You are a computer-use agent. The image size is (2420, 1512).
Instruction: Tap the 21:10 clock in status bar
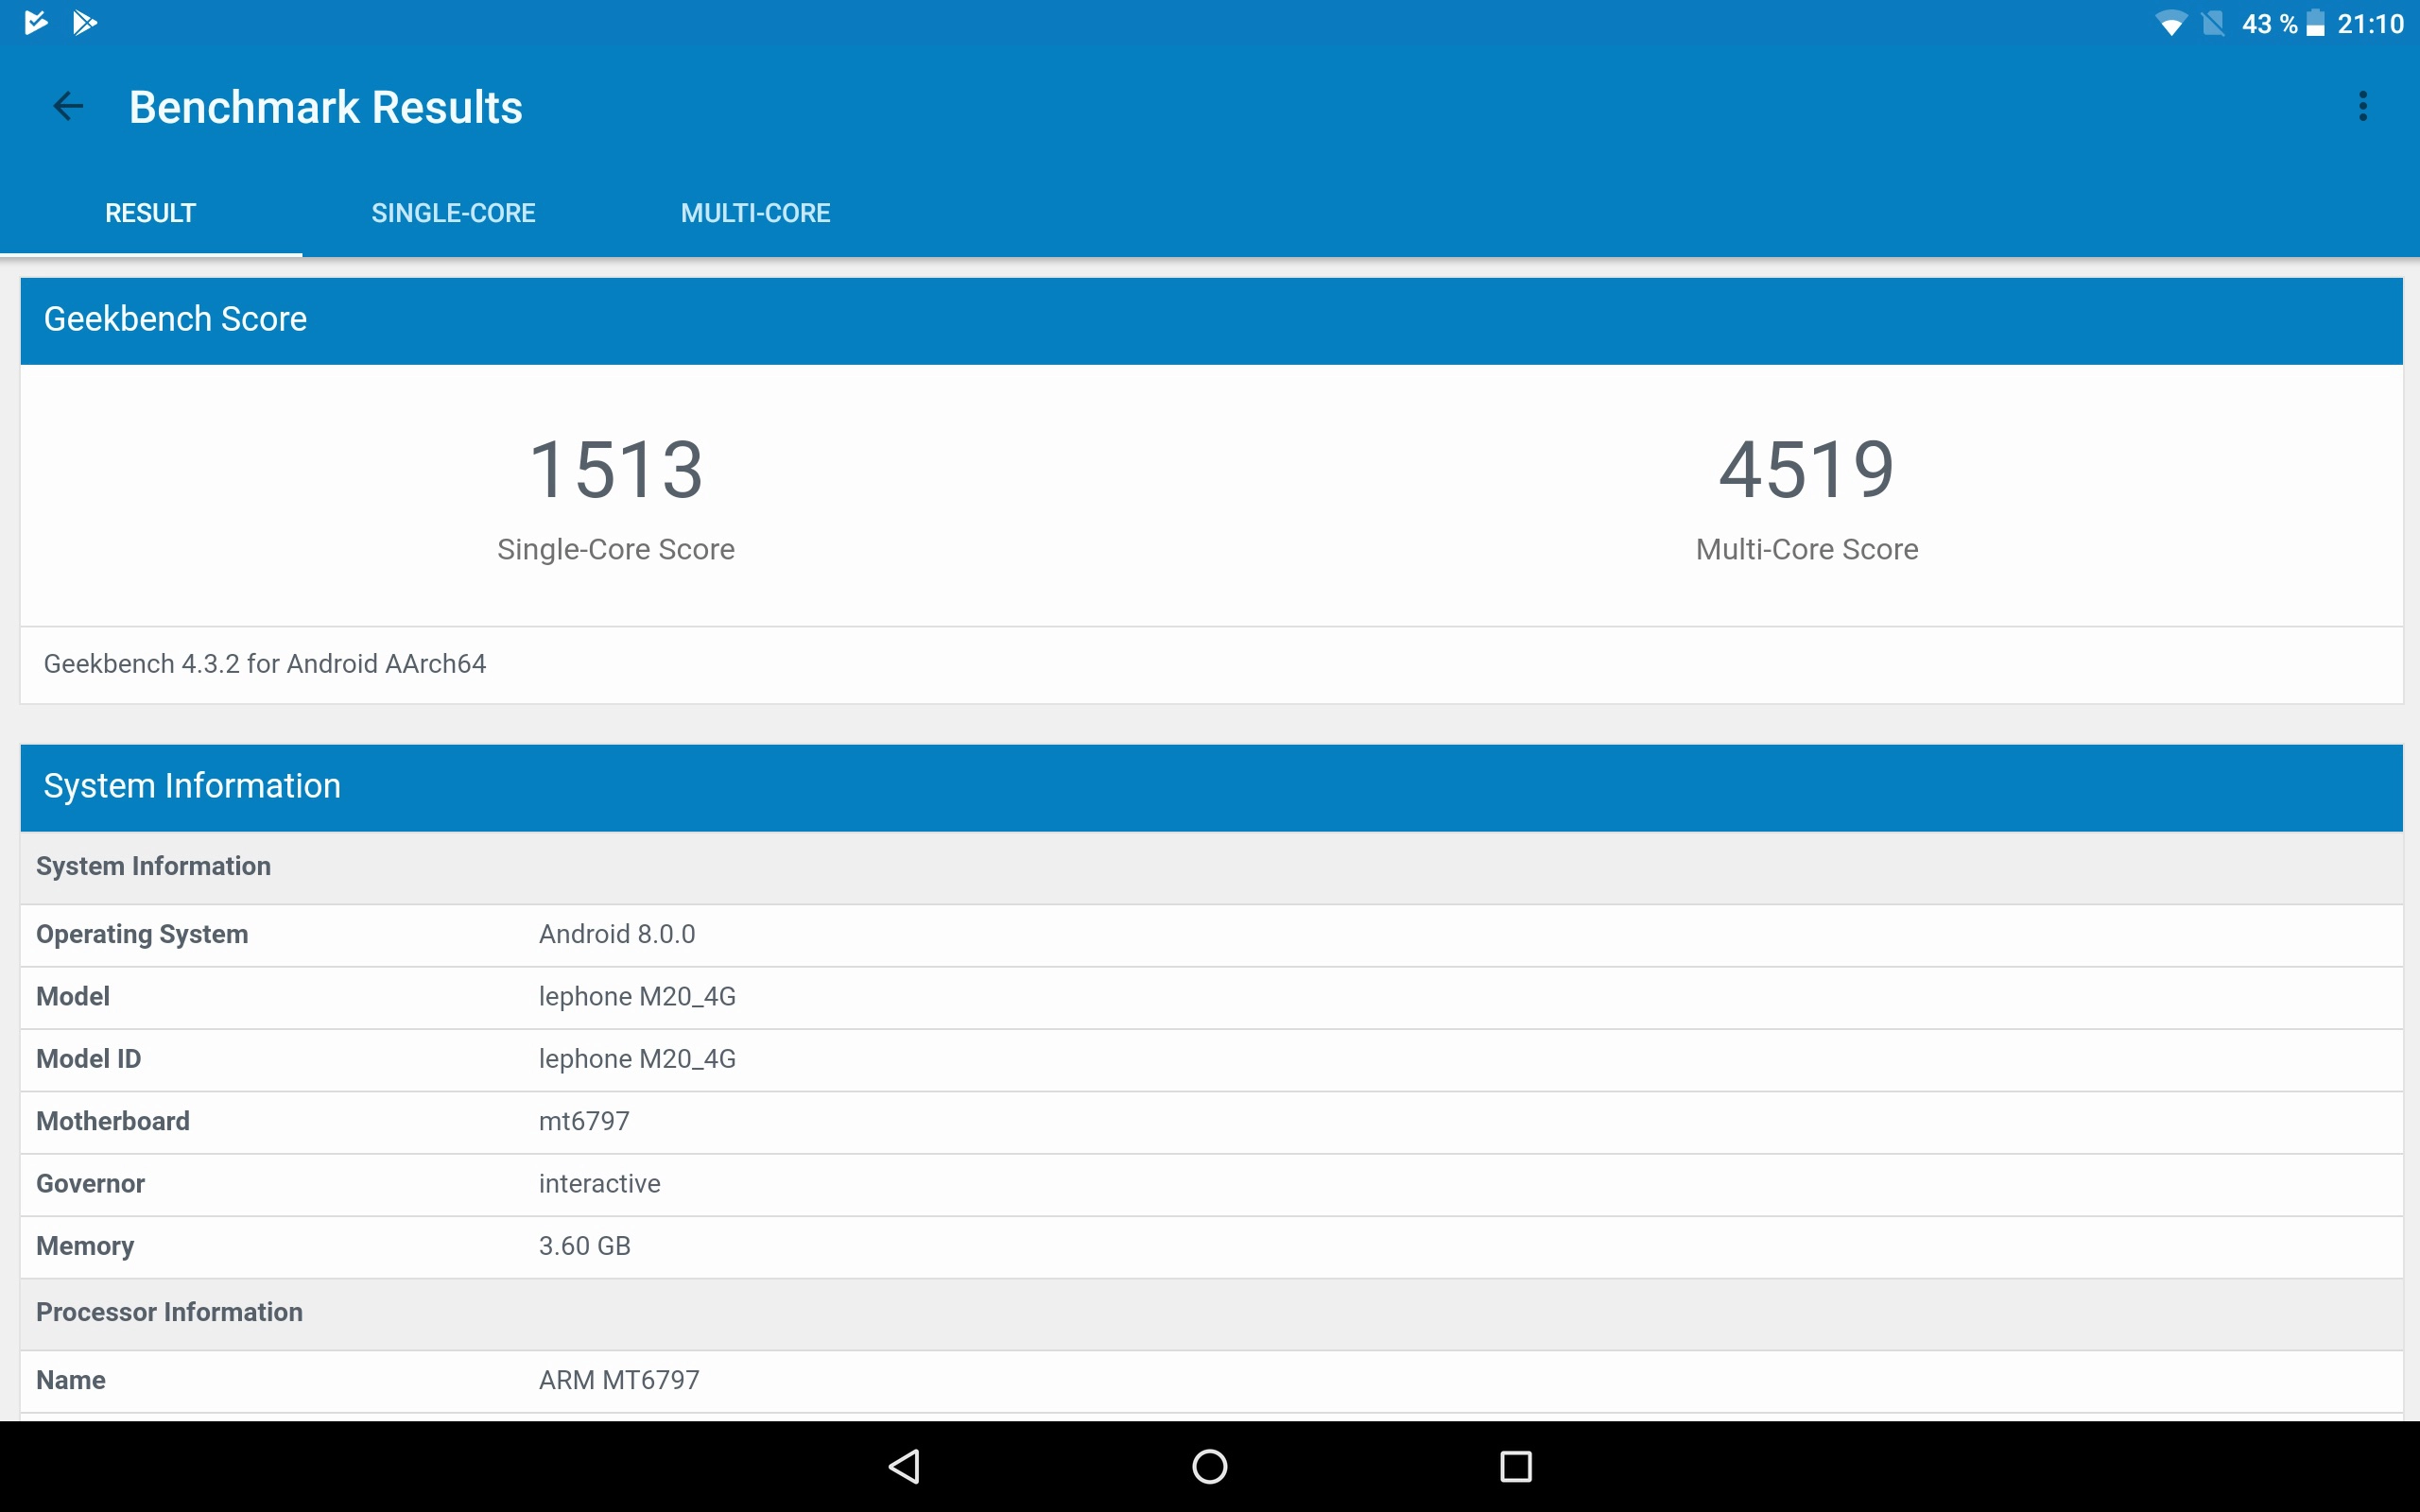pyautogui.click(x=2370, y=23)
